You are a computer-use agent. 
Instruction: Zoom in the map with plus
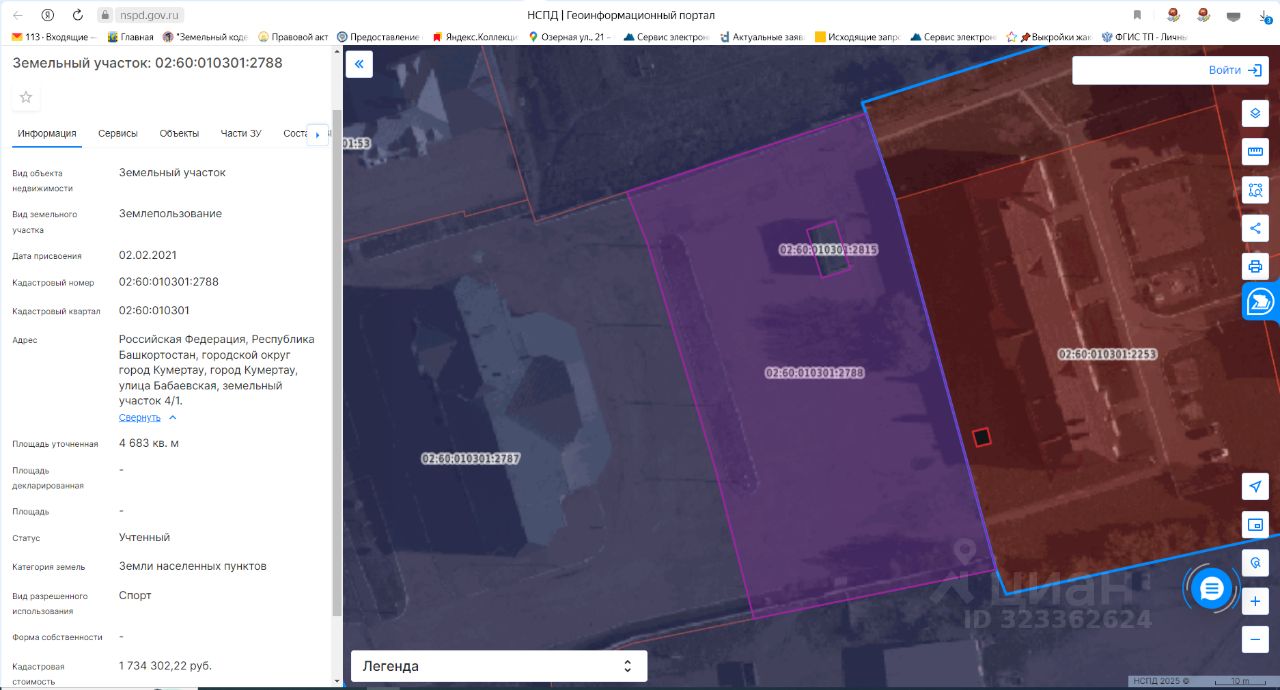tap(1255, 602)
